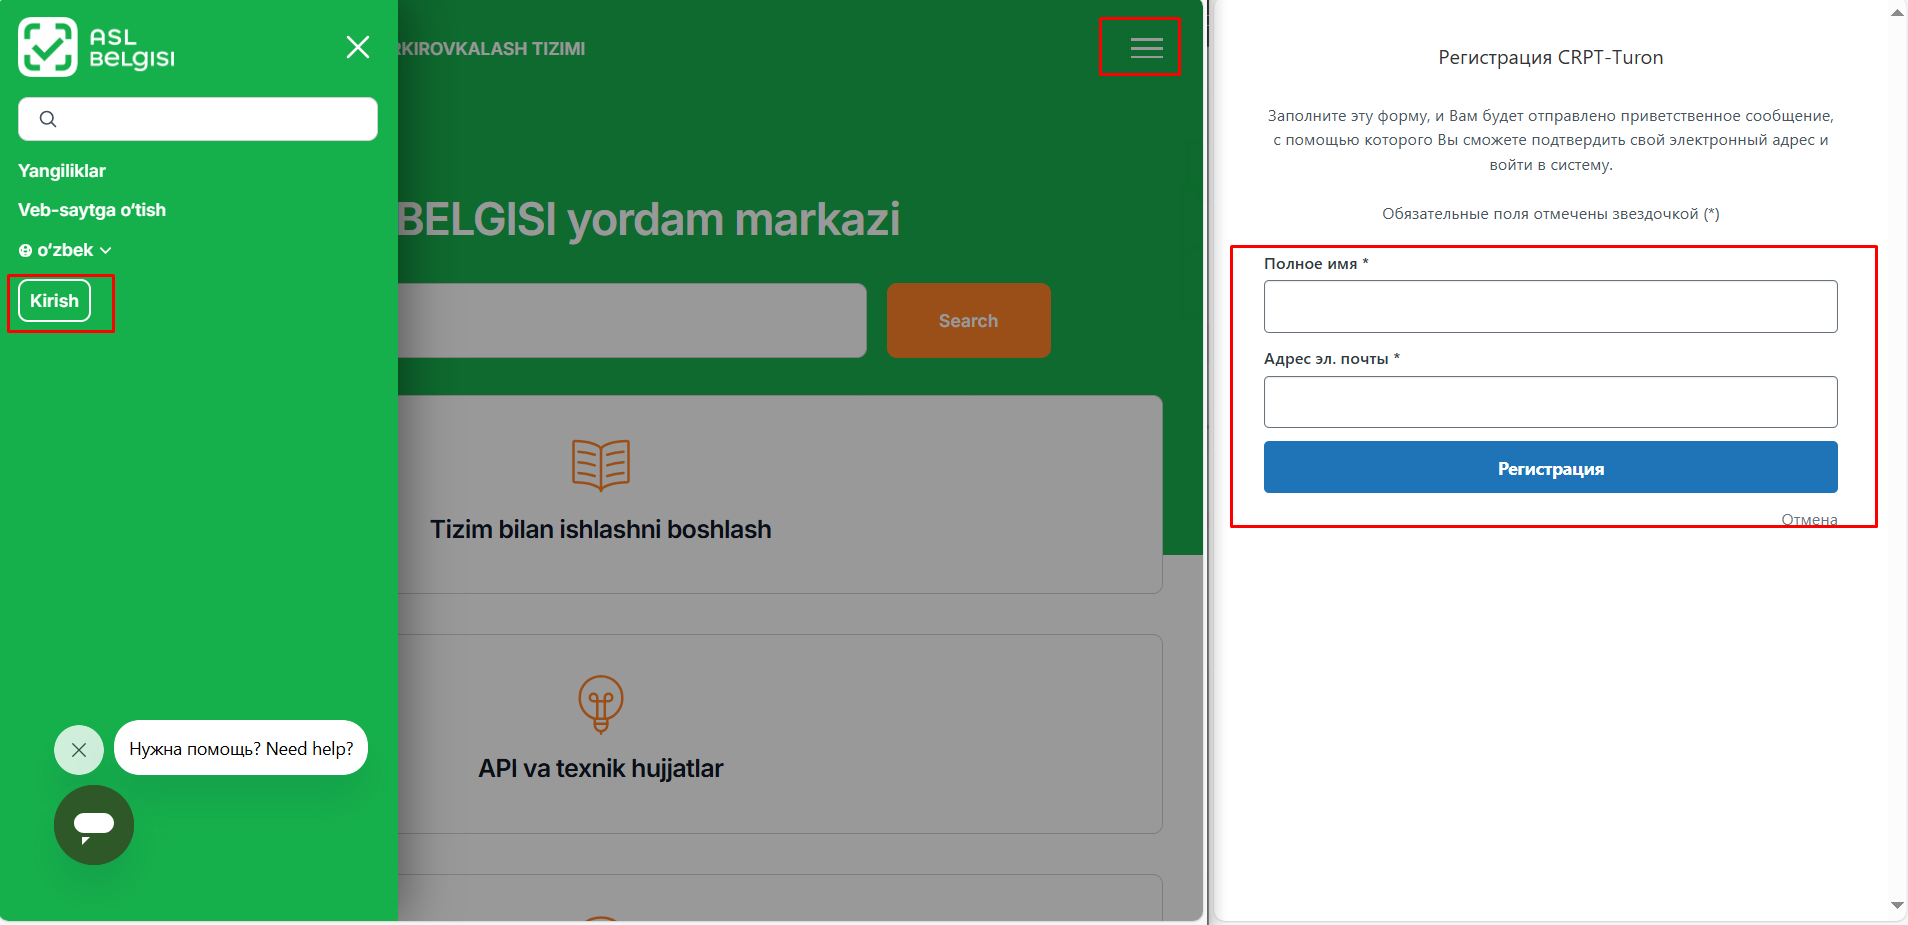This screenshot has height=925, width=1908.
Task: Click the Регистрация CRPT-Turon heading
Action: [1550, 58]
